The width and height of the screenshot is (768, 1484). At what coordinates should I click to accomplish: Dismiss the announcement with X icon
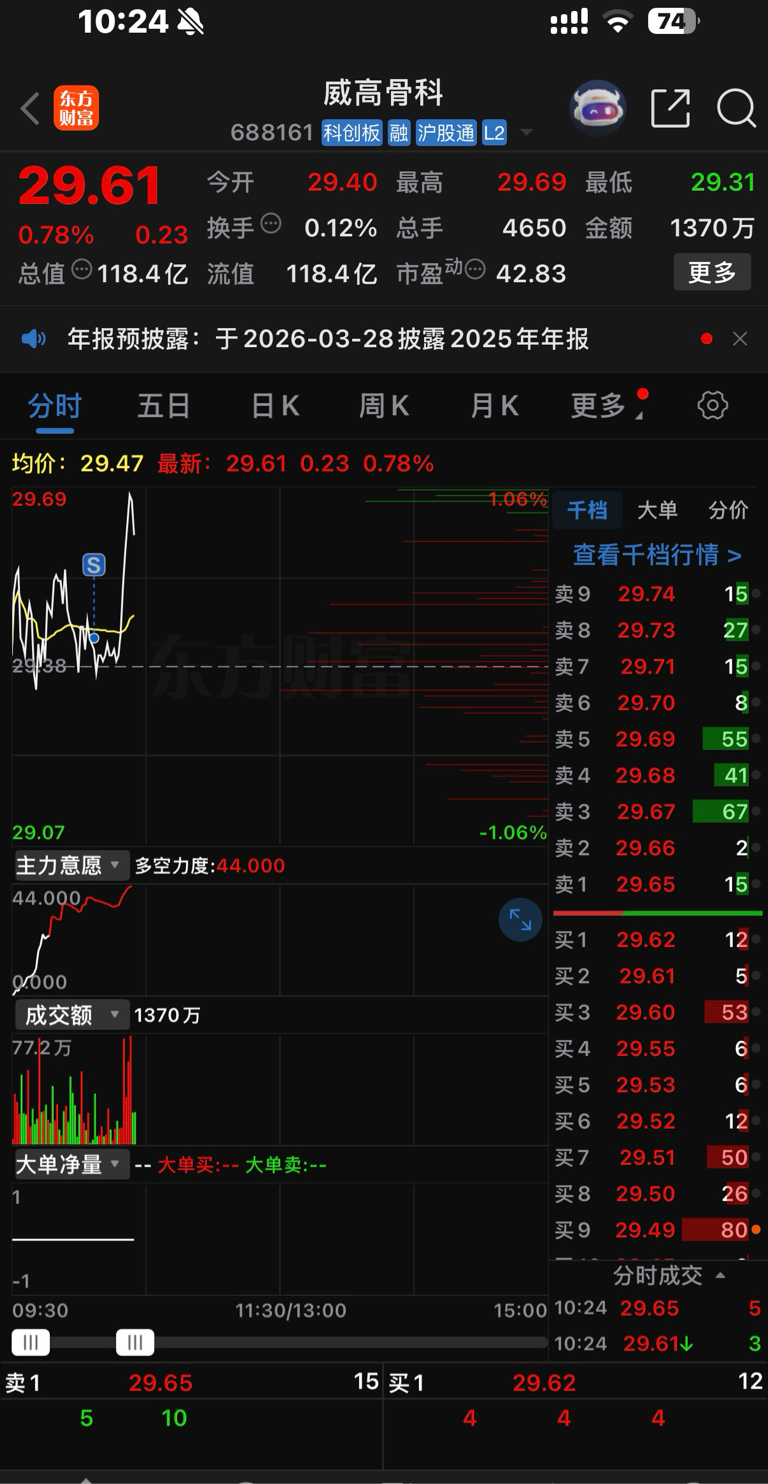(740, 339)
